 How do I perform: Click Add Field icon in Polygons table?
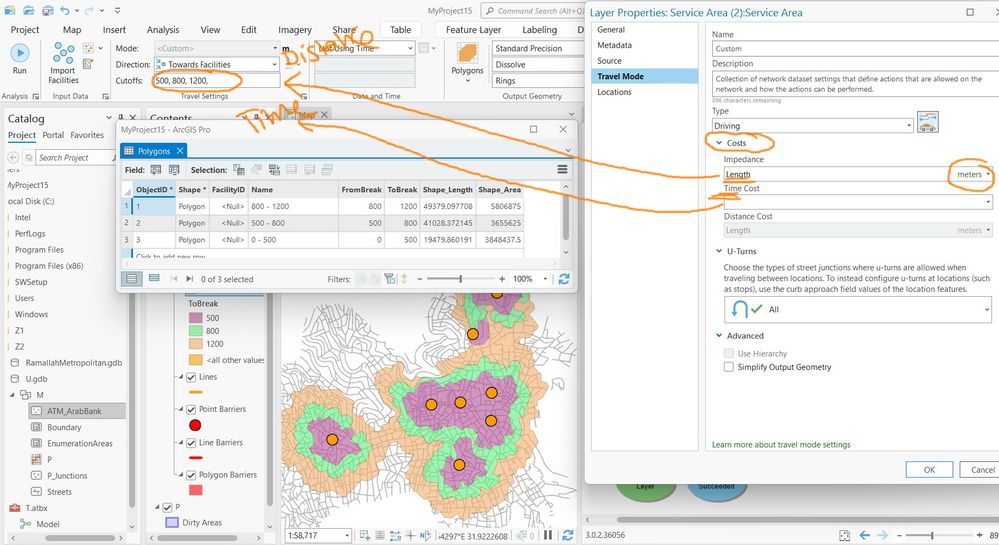point(155,170)
